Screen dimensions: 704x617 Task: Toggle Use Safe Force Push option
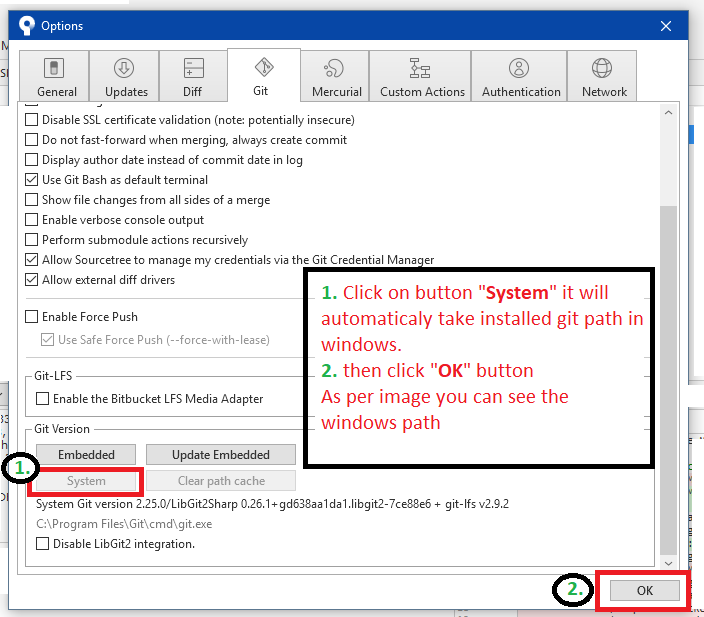[x=47, y=339]
